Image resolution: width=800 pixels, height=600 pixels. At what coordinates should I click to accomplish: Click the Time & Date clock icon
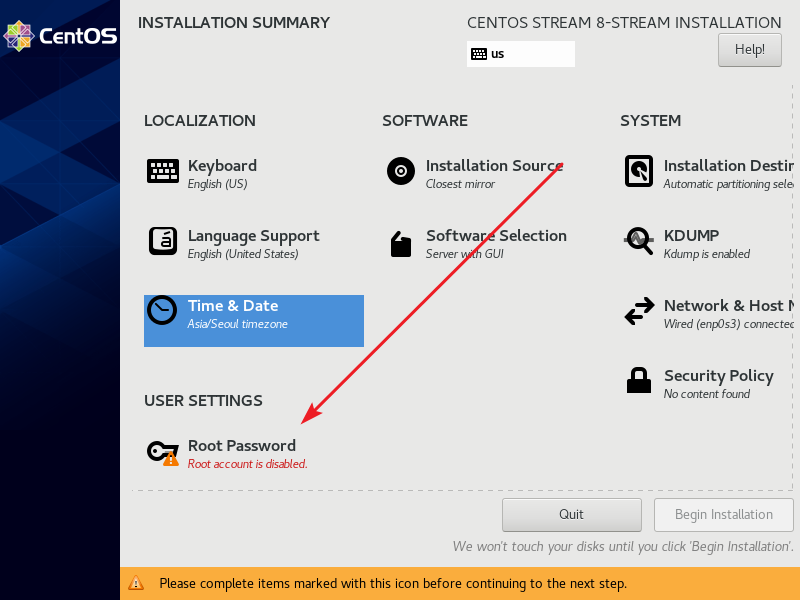coord(162,310)
